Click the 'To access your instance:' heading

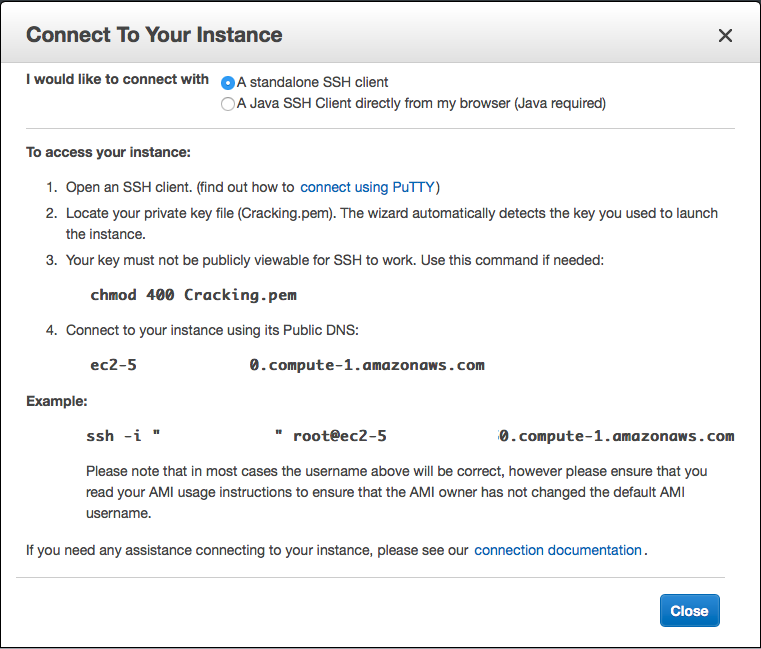coord(108,153)
